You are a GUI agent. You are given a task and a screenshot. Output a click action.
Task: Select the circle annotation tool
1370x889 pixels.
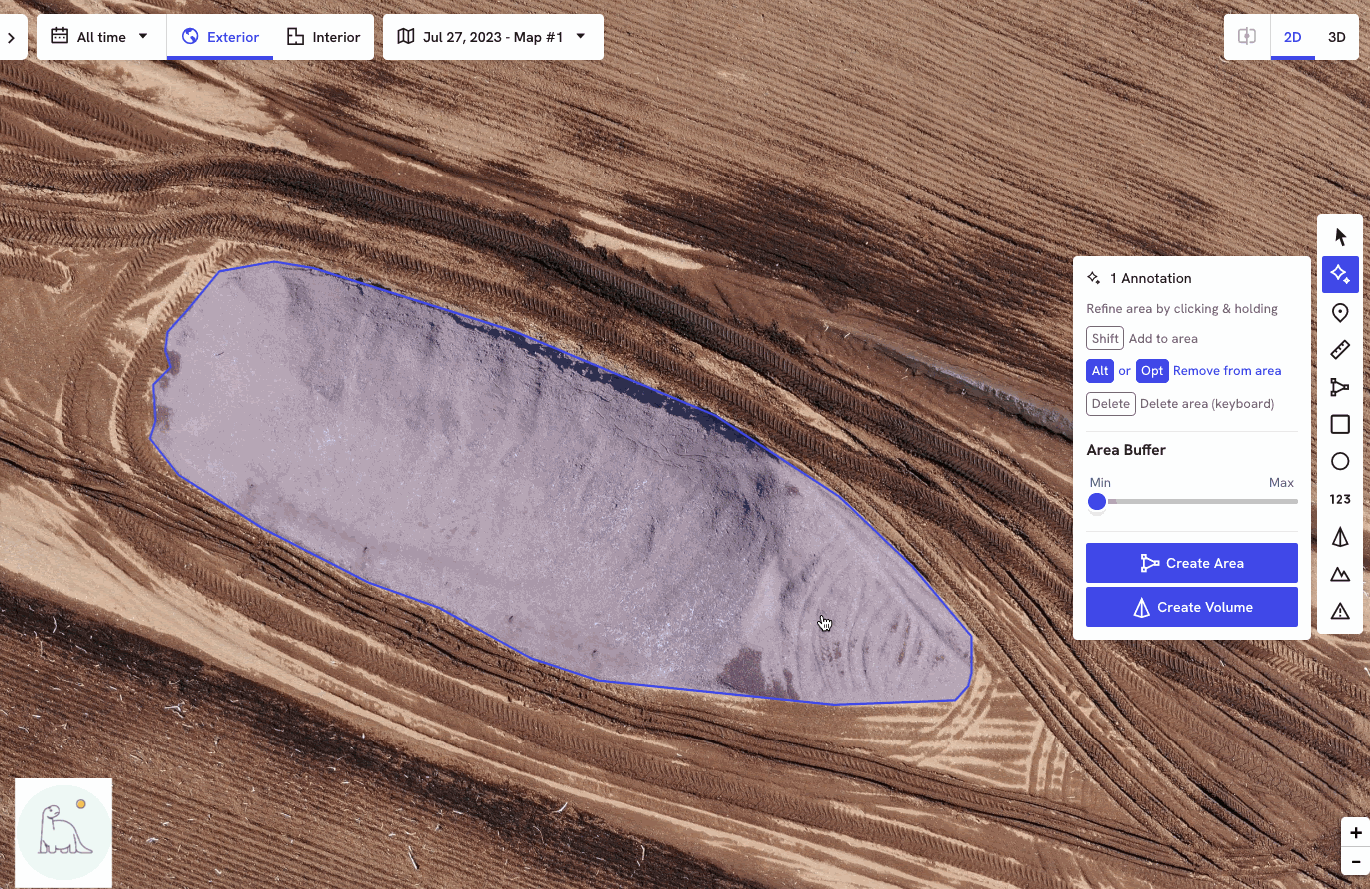[1340, 461]
